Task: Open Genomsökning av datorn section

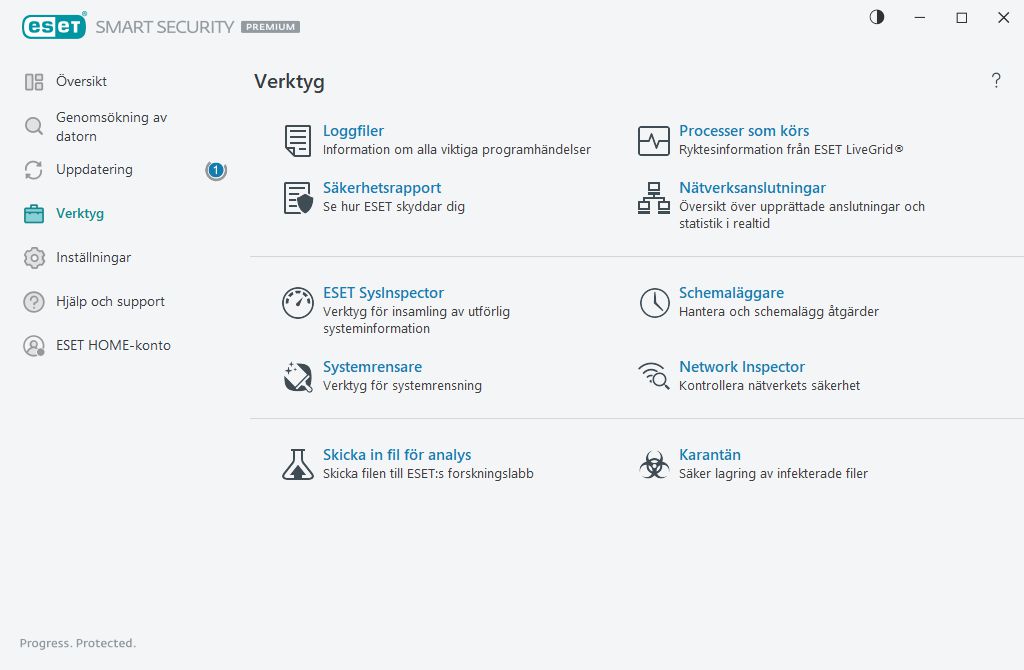Action: pos(111,126)
